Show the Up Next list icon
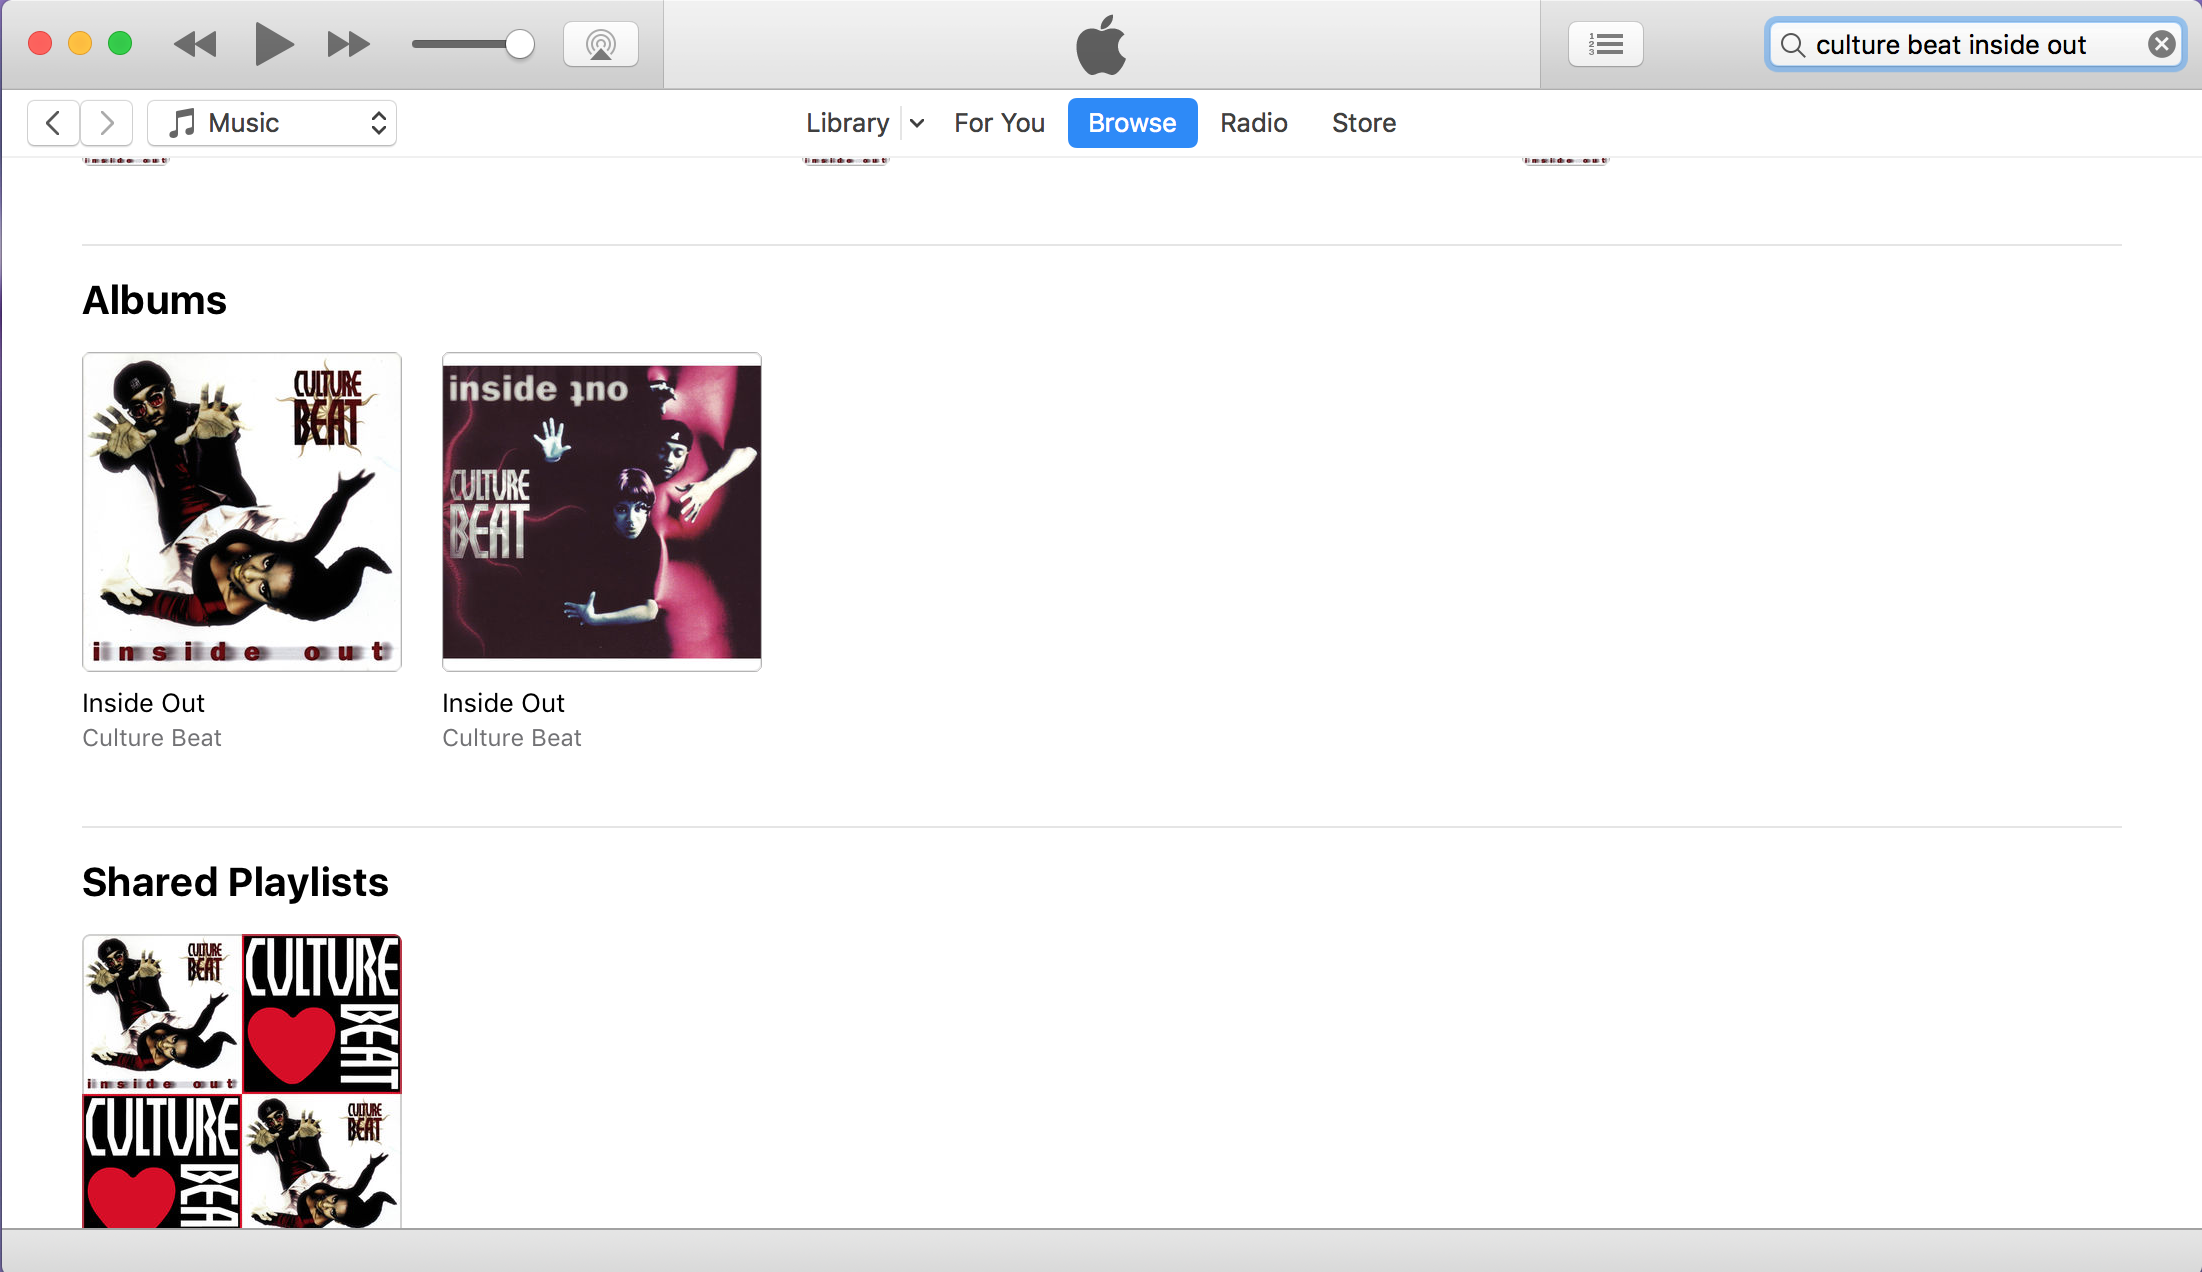The width and height of the screenshot is (2202, 1272). tap(1606, 44)
